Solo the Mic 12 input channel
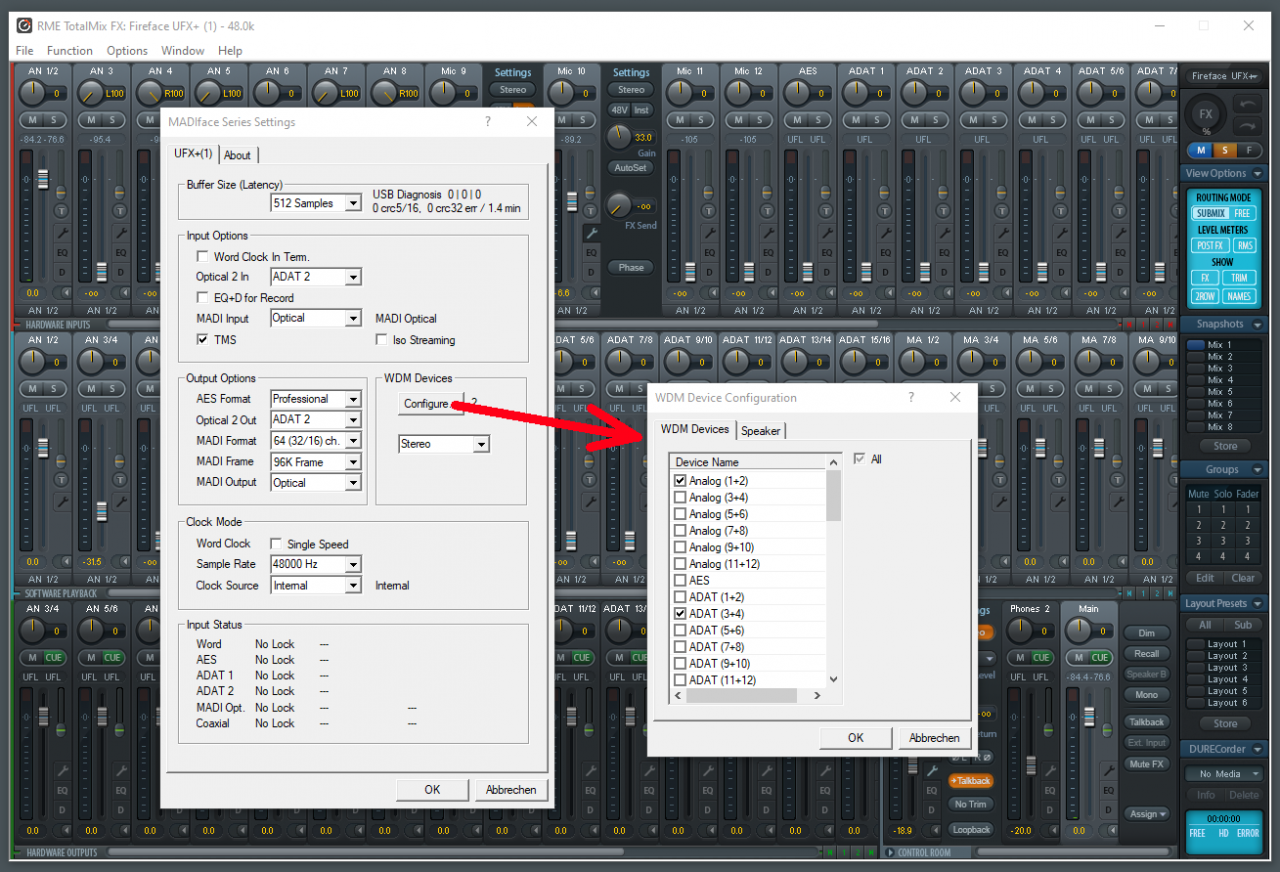1280x872 pixels. (760, 120)
